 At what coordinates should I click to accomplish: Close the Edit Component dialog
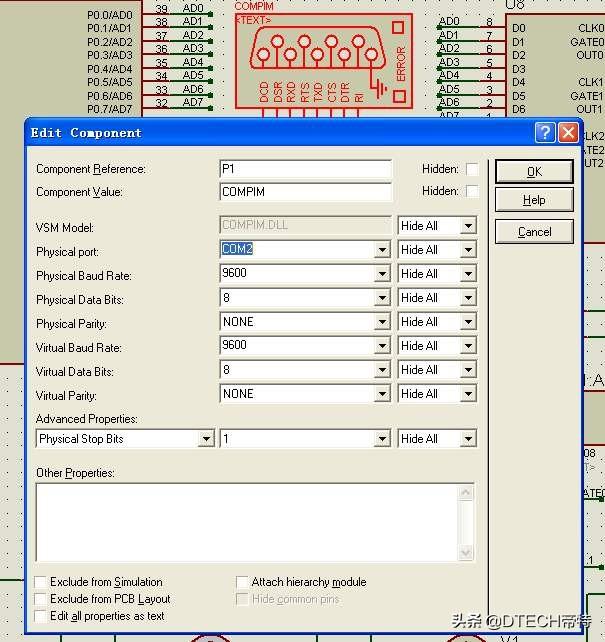[568, 133]
